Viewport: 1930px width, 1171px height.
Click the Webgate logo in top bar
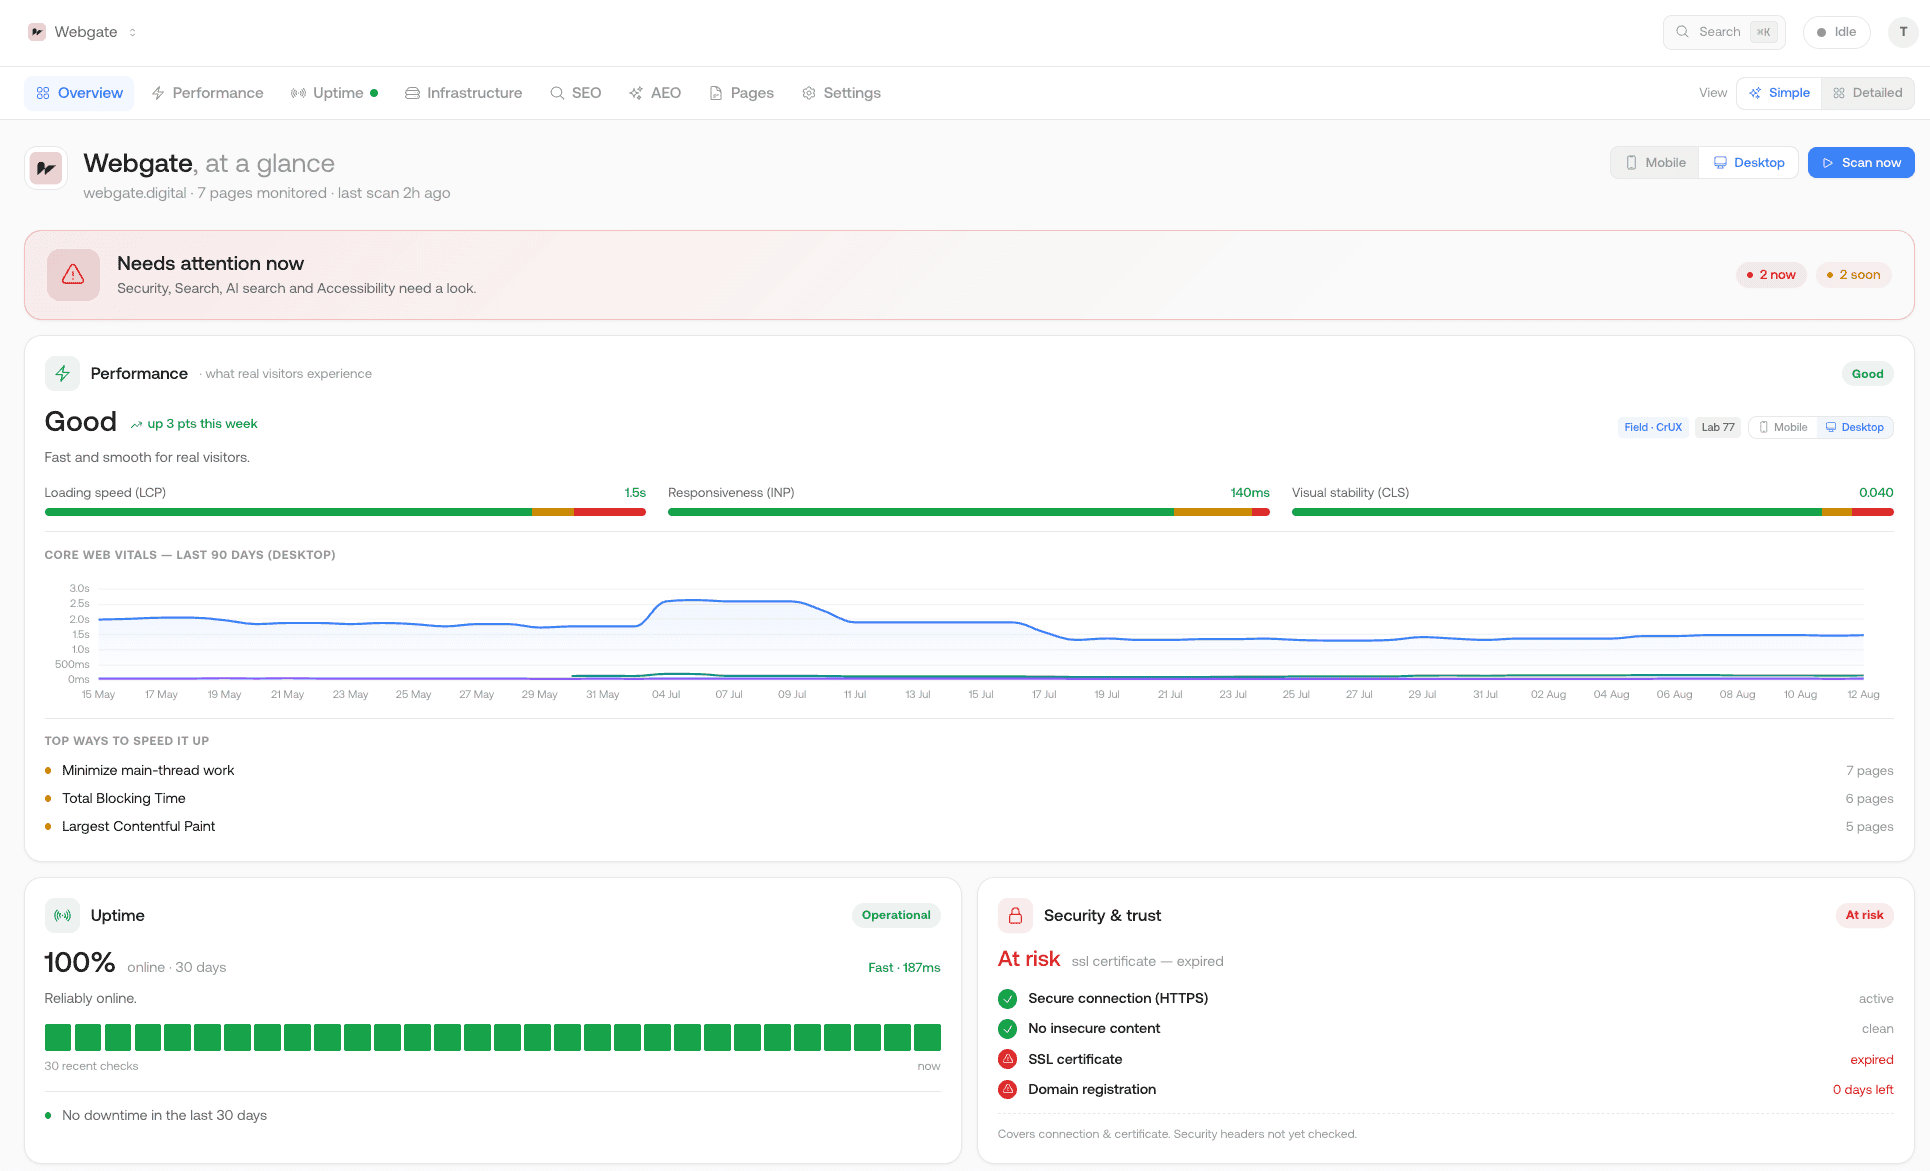tap(37, 32)
